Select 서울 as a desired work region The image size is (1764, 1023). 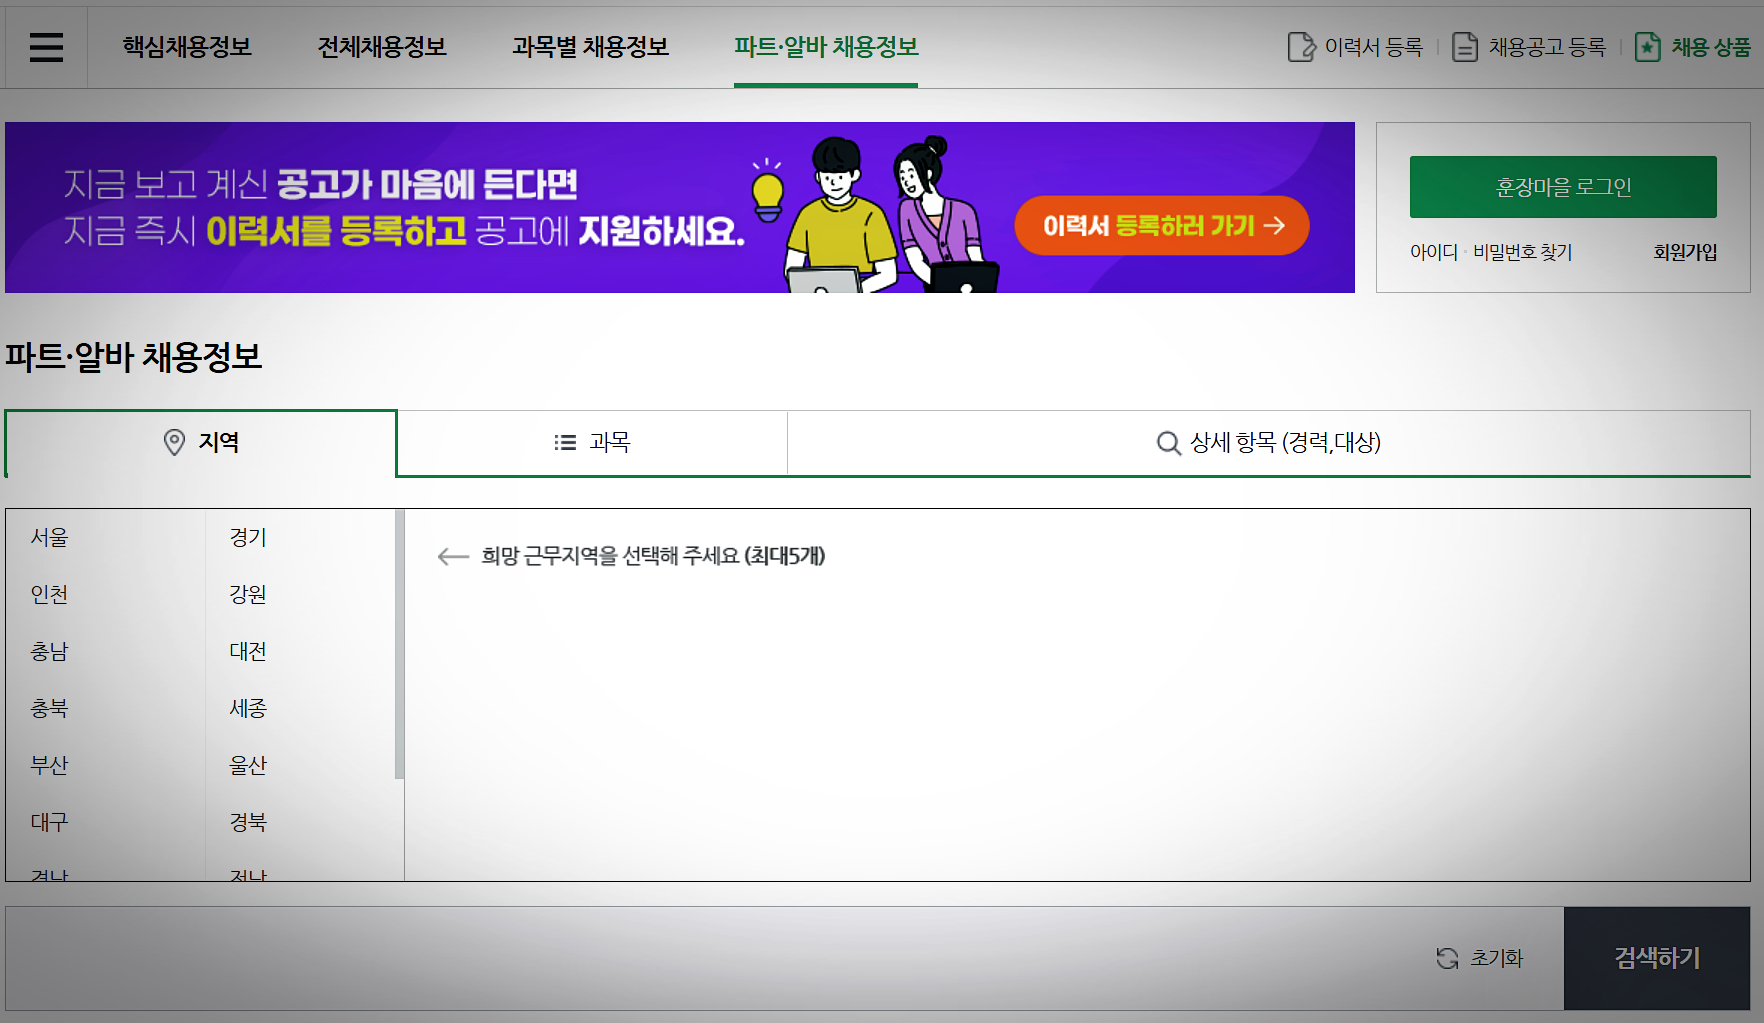(x=48, y=537)
